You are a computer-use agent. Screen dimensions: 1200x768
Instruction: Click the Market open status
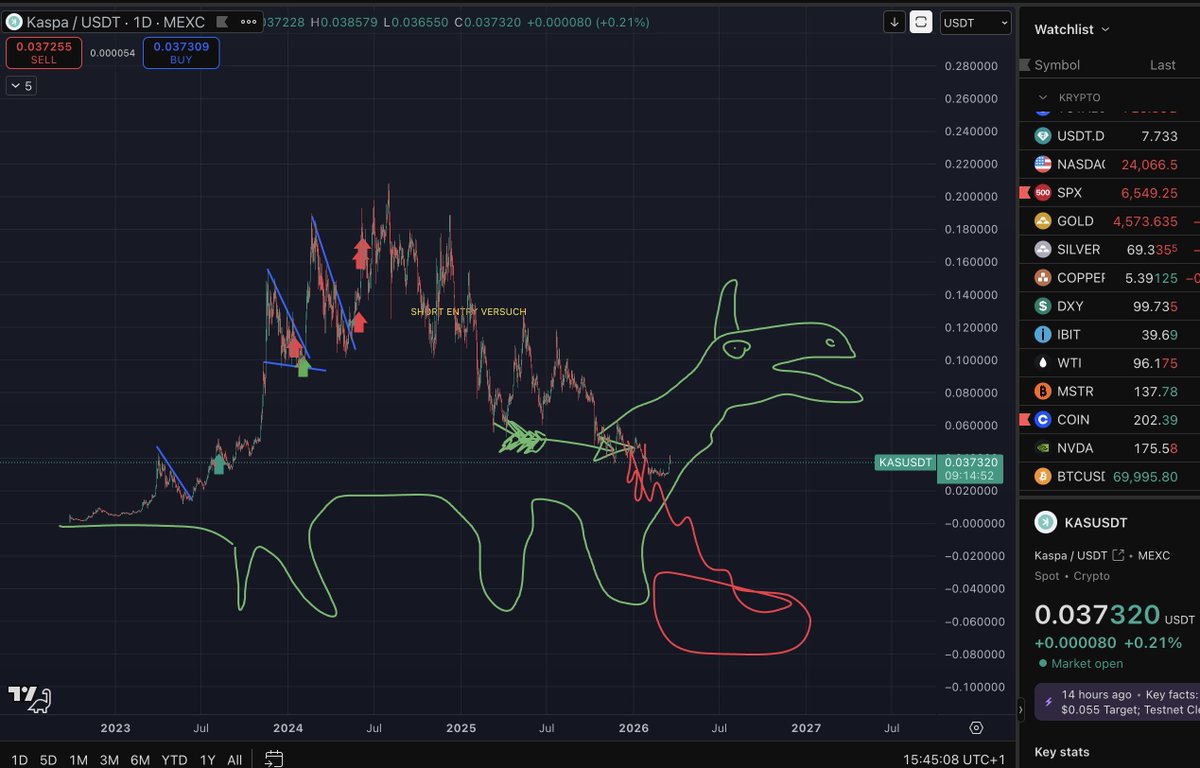(1079, 663)
